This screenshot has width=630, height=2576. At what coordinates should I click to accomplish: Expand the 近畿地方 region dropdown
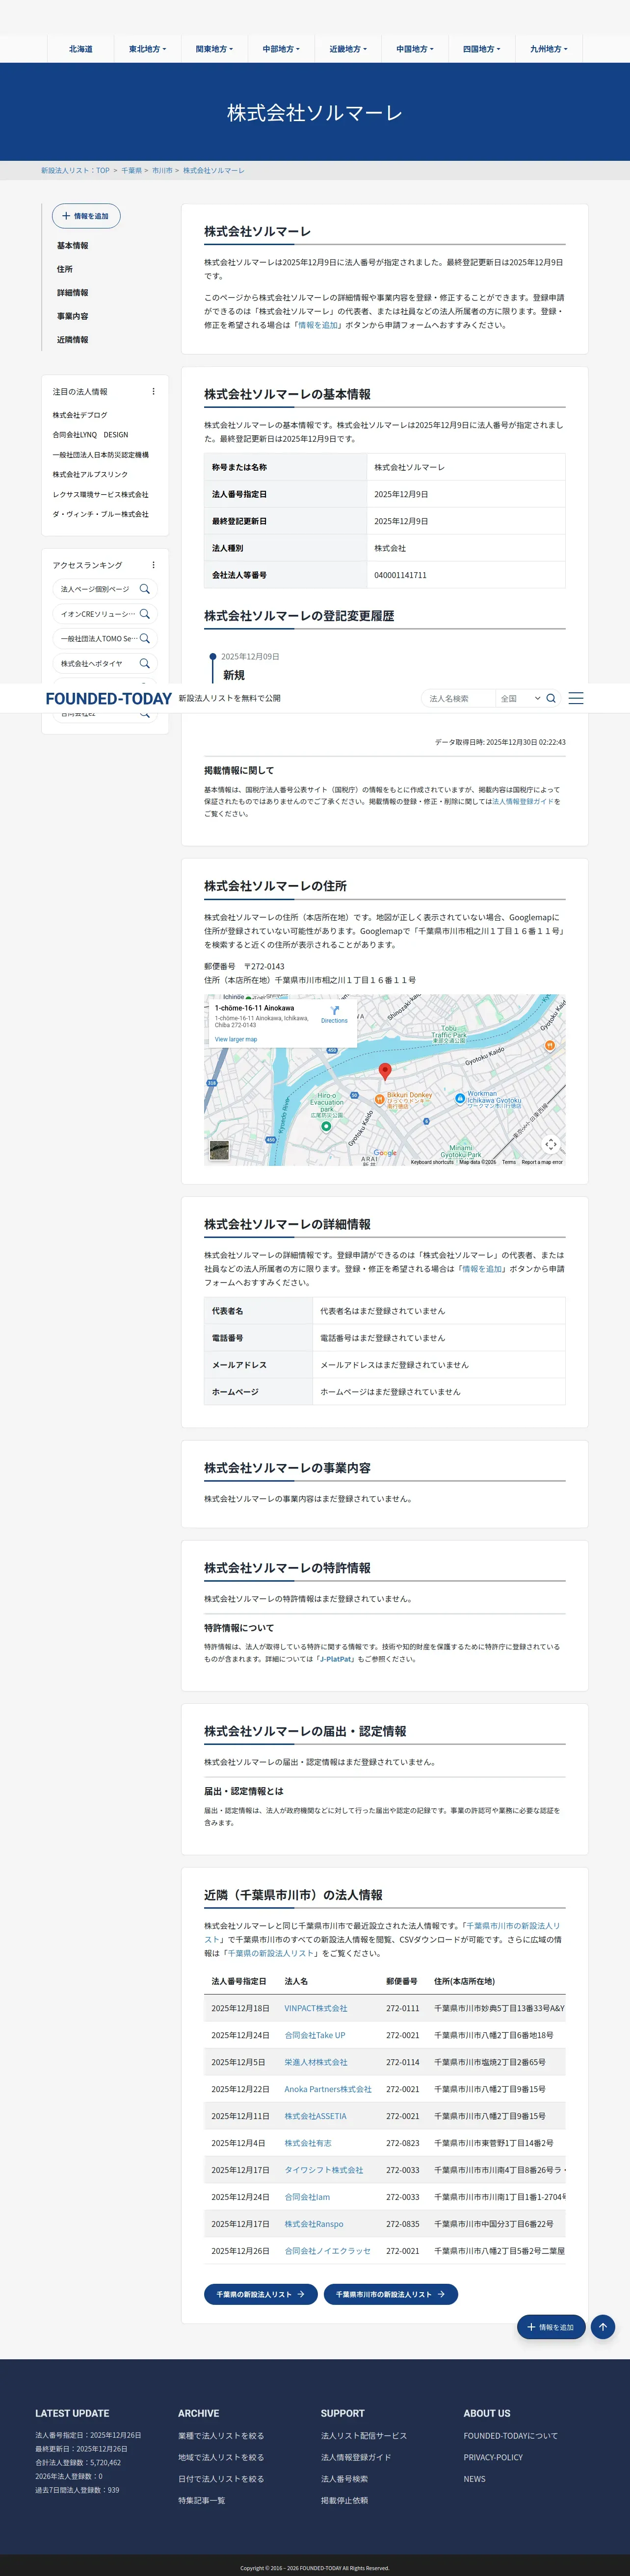click(348, 49)
